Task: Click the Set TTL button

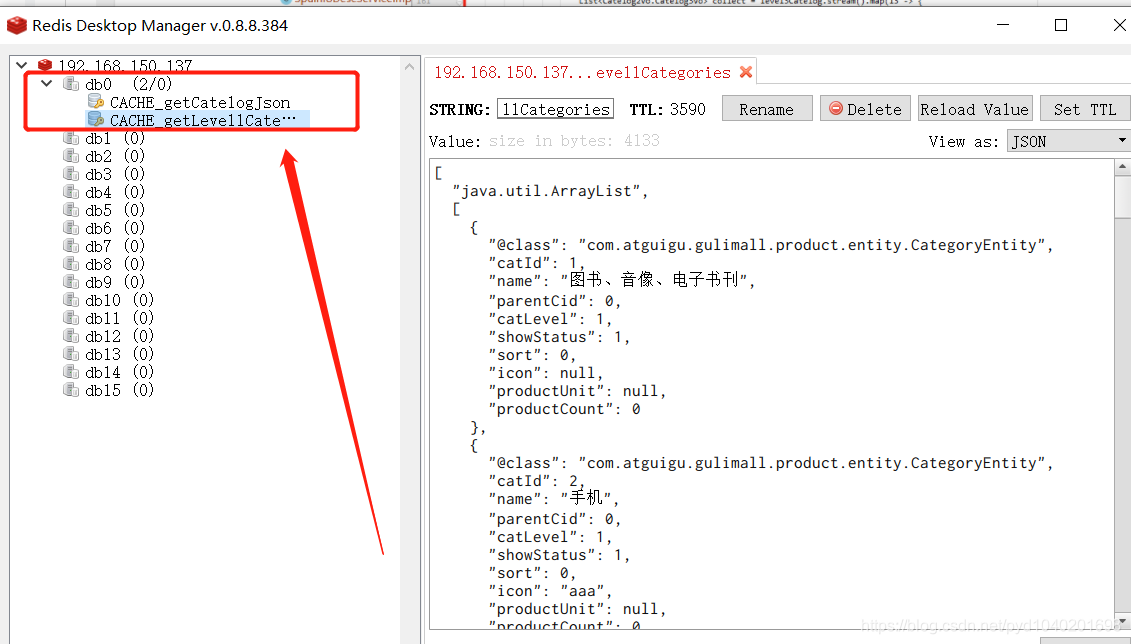Action: click(1085, 109)
